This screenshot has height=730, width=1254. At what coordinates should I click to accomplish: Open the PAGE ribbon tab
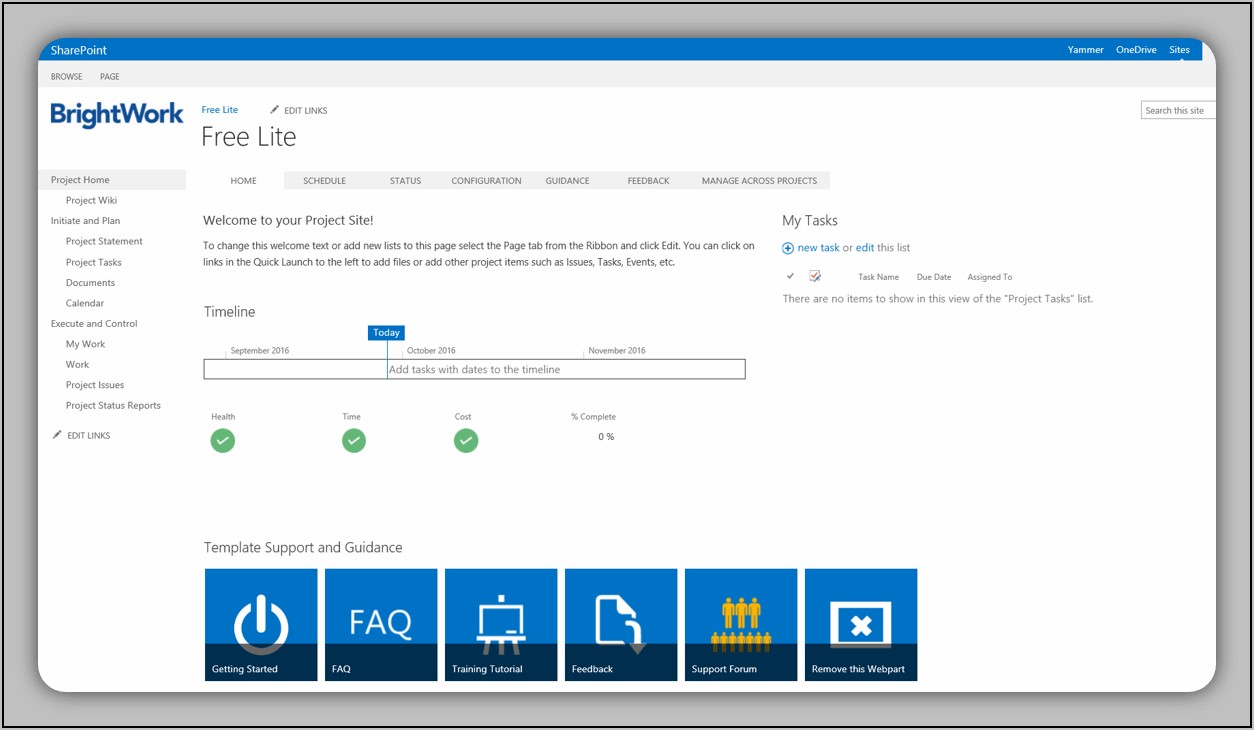pos(109,77)
